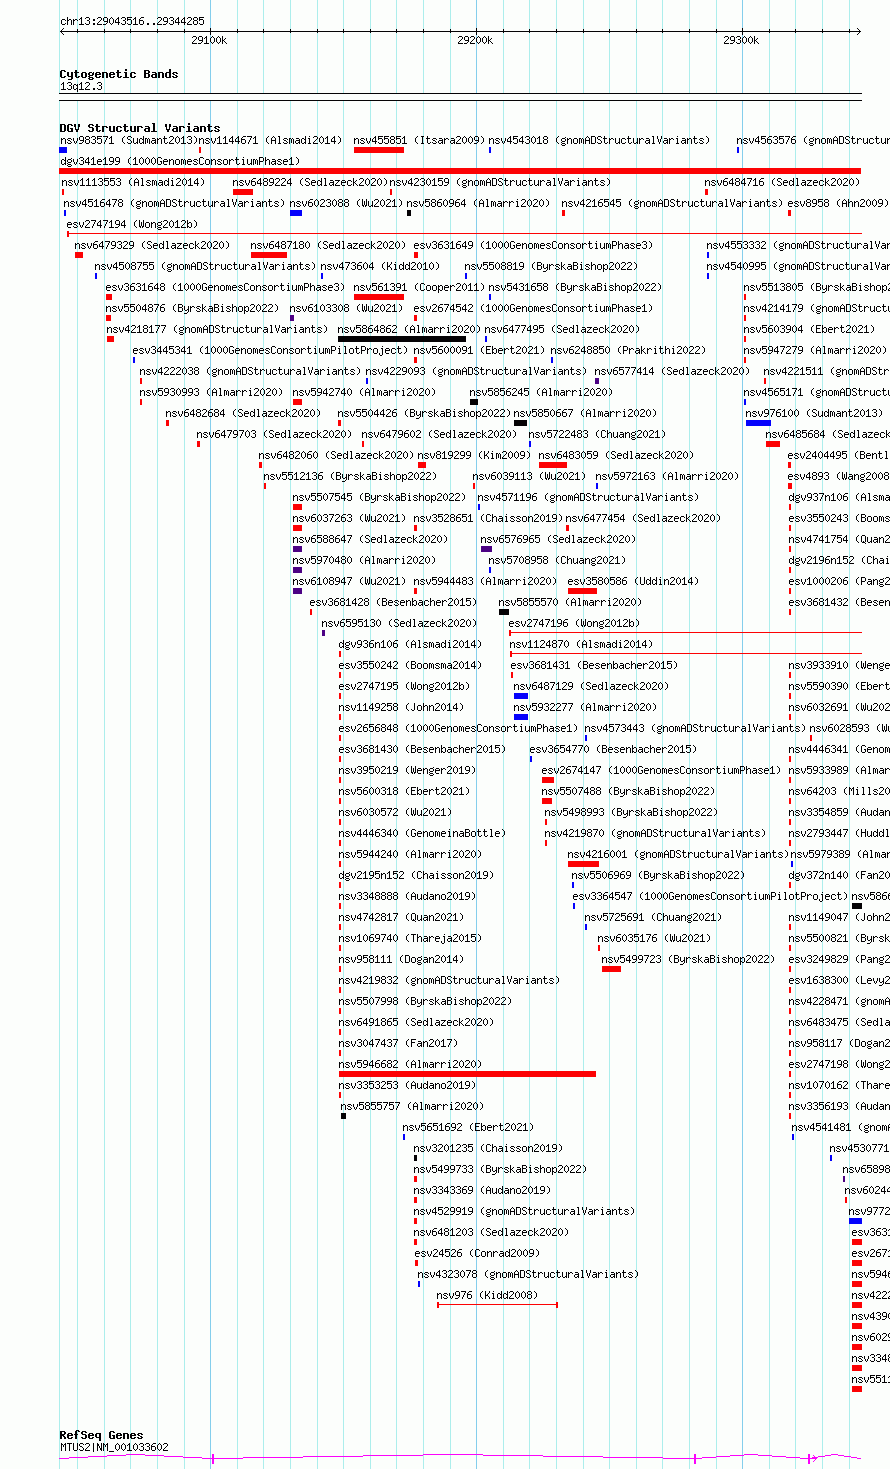This screenshot has width=890, height=1469.
Task: Open esv24526 (Conrad2009) label
Action: tap(477, 1253)
